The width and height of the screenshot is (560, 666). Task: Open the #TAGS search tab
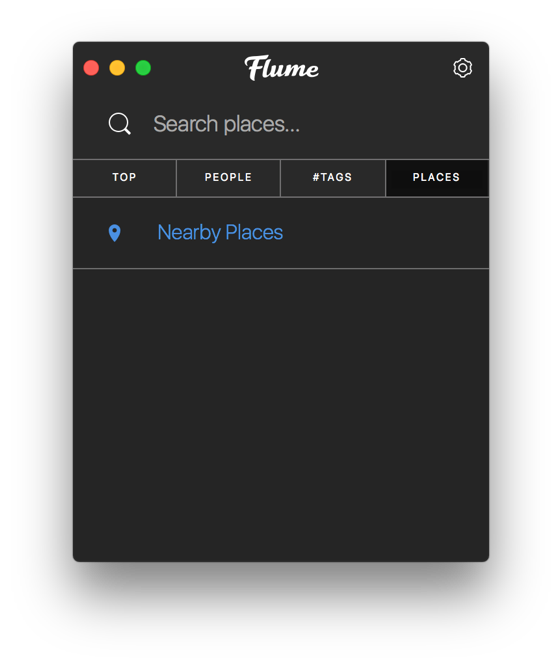click(333, 178)
